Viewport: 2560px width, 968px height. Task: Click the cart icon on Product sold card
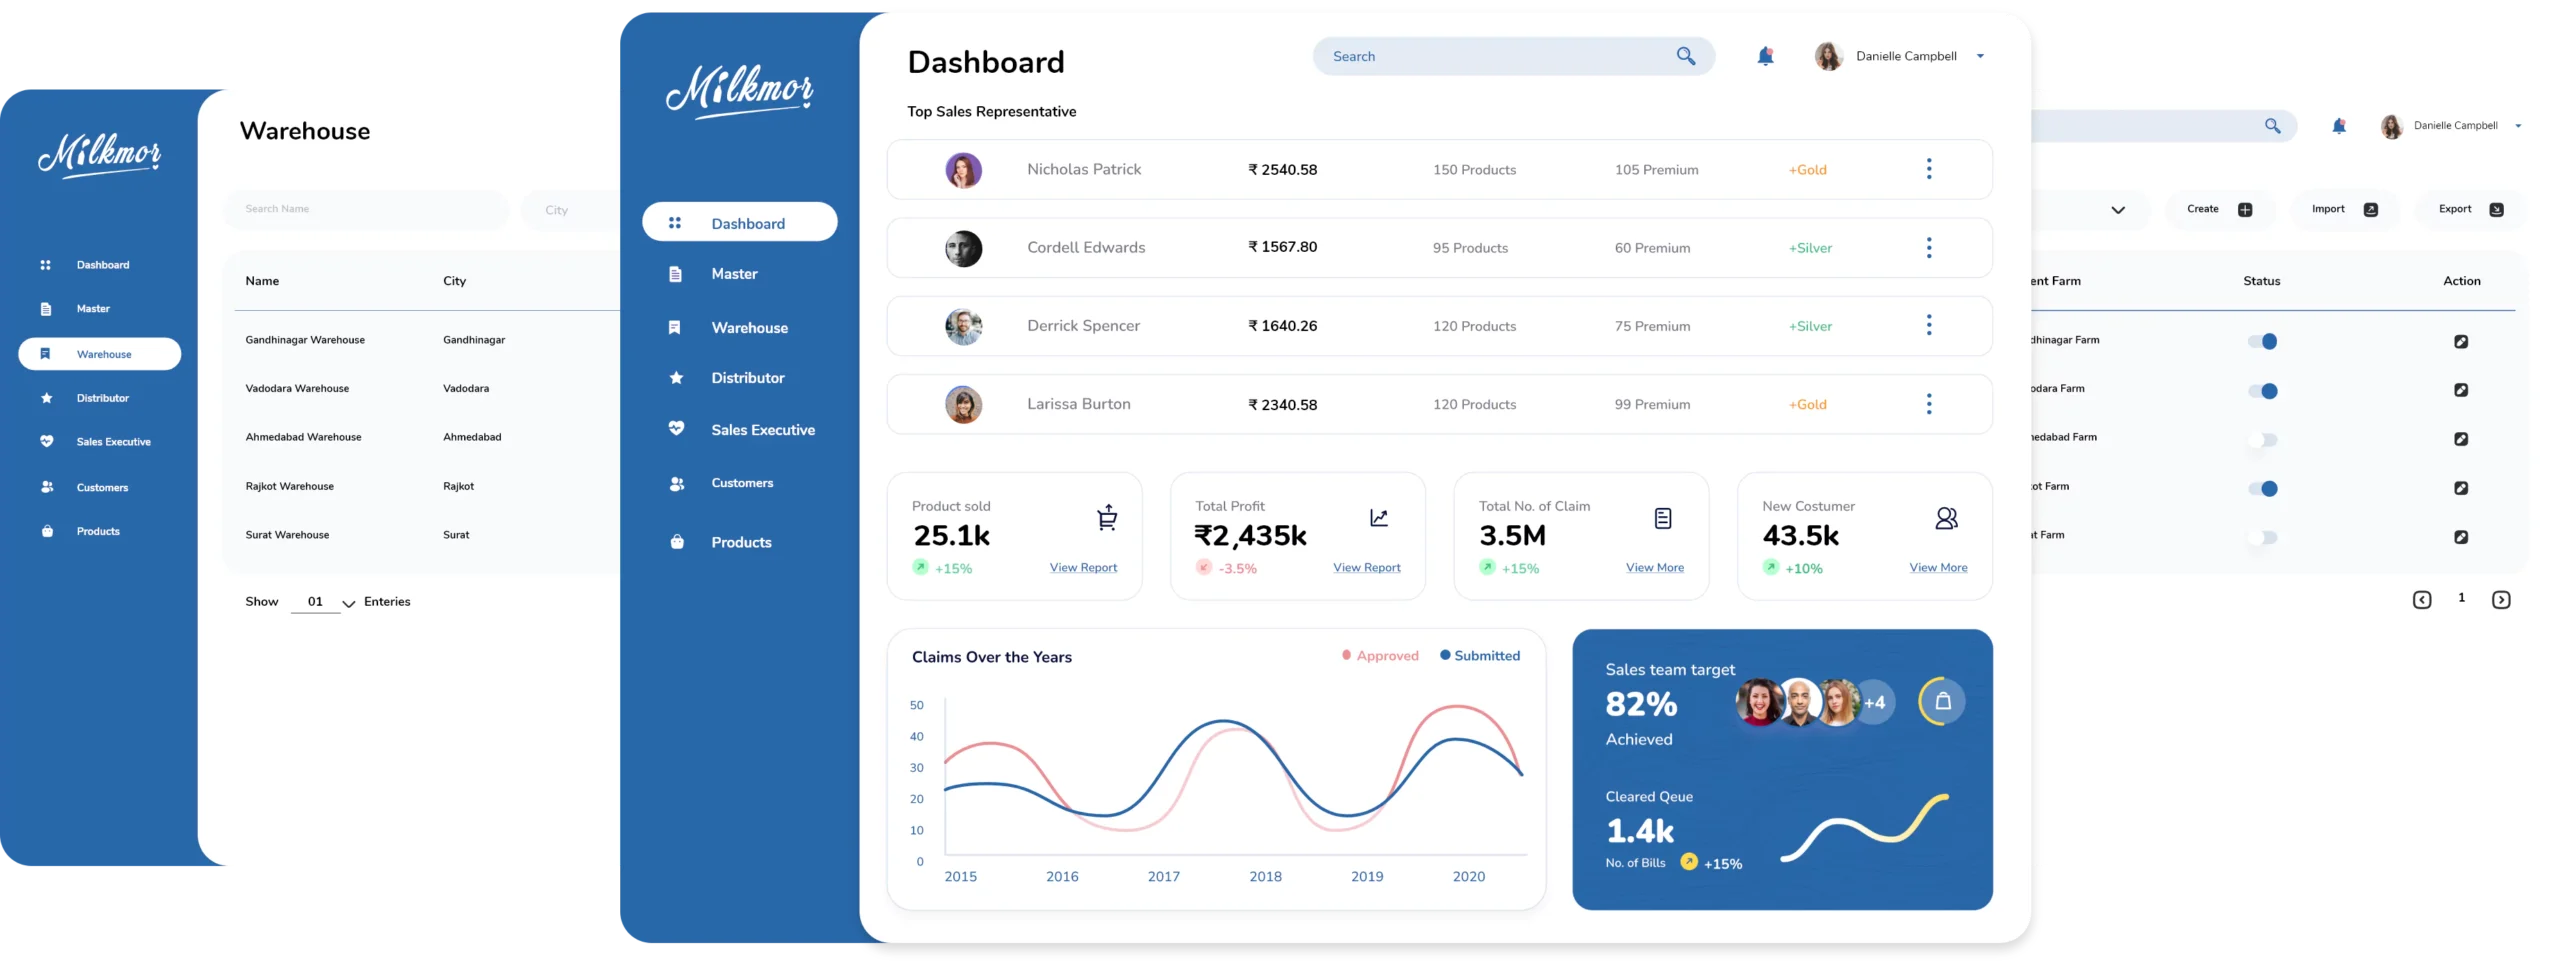[1107, 518]
